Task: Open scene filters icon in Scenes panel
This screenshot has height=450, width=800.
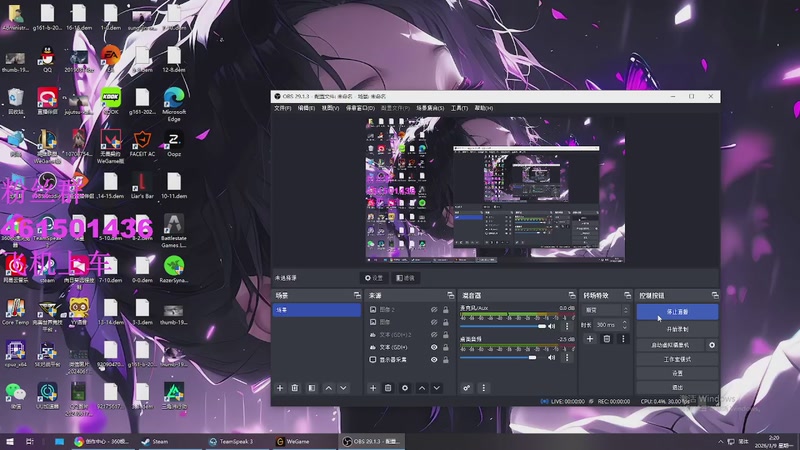Action: point(312,388)
